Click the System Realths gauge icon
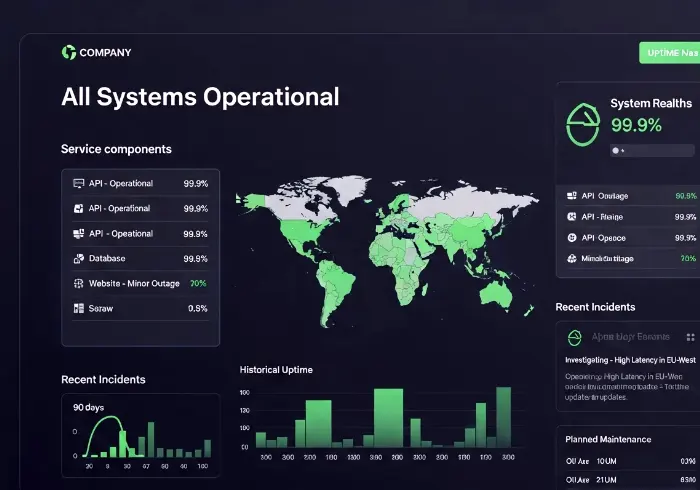This screenshot has width=700, height=490. (x=583, y=125)
